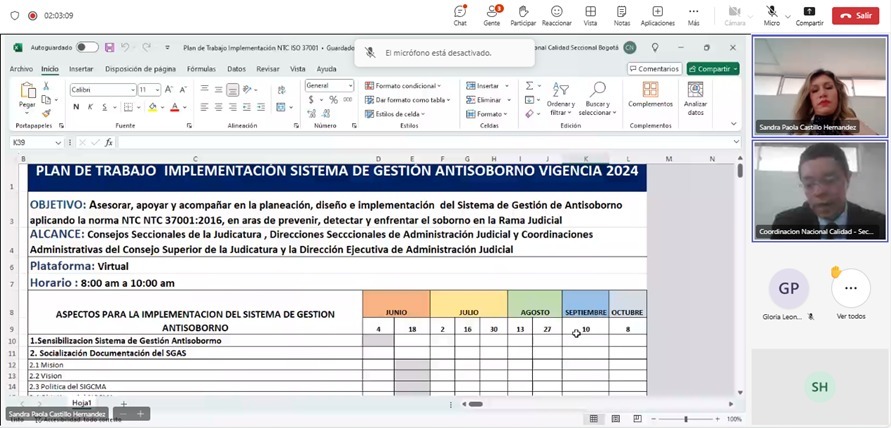This screenshot has width=891, height=428.
Task: Open the Datos ribbon tab
Action: pos(236,69)
